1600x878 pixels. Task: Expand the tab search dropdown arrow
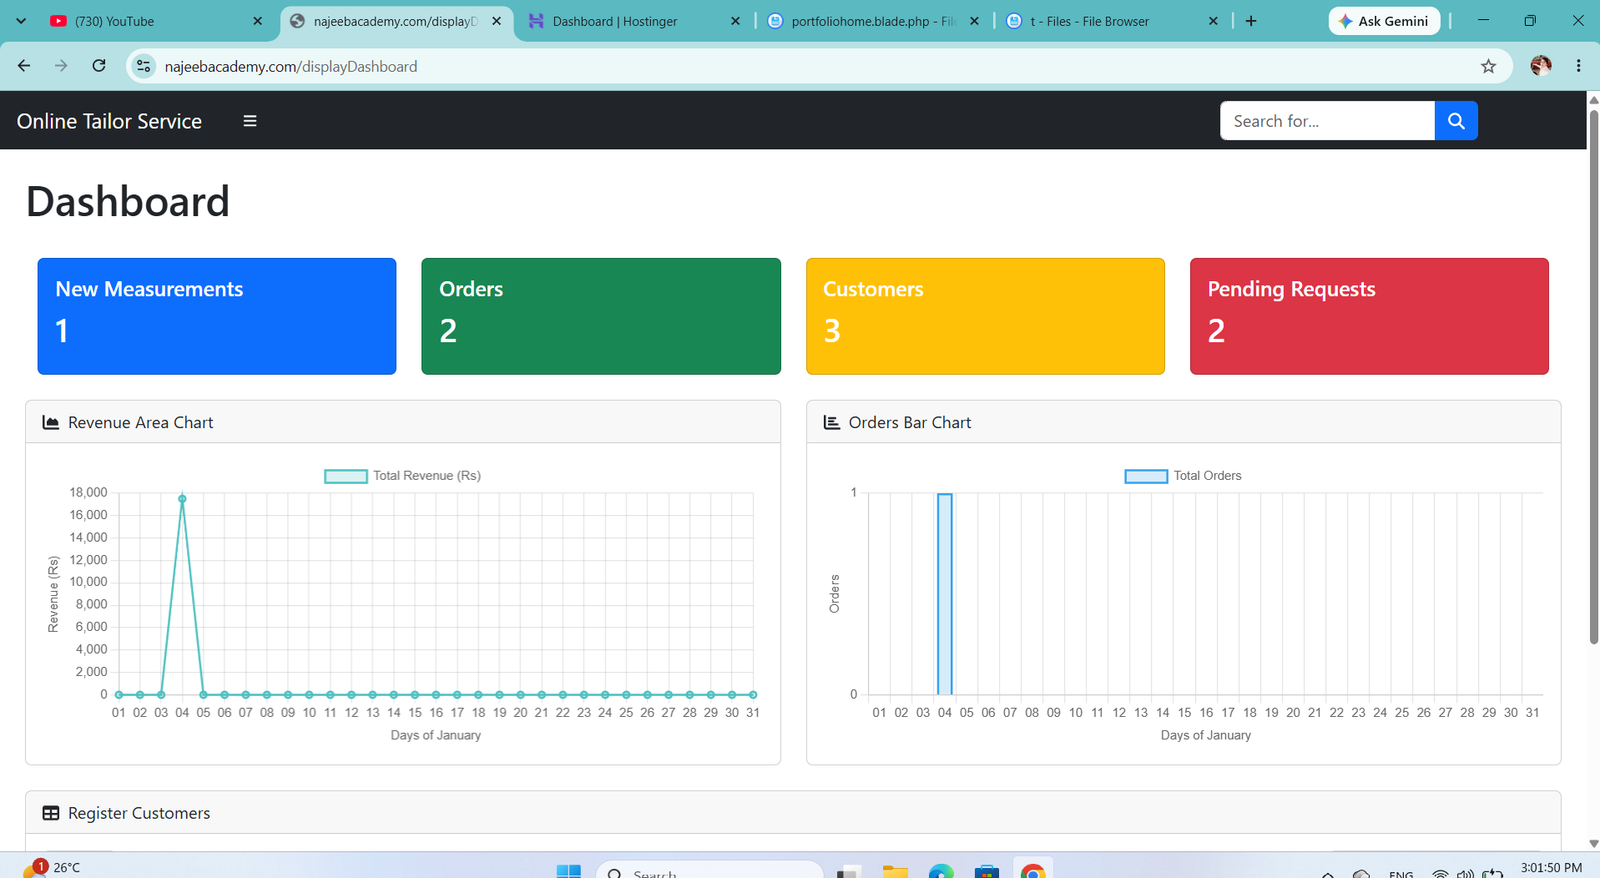[x=21, y=21]
